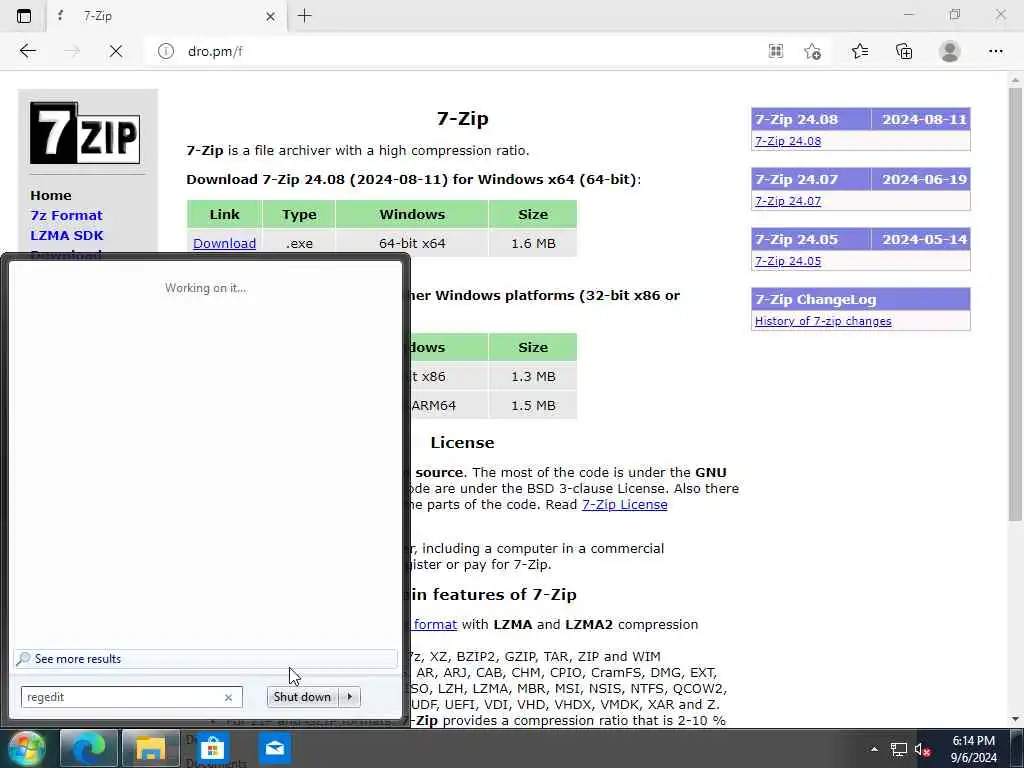Click the 2024-05-14 date header

(x=921, y=240)
